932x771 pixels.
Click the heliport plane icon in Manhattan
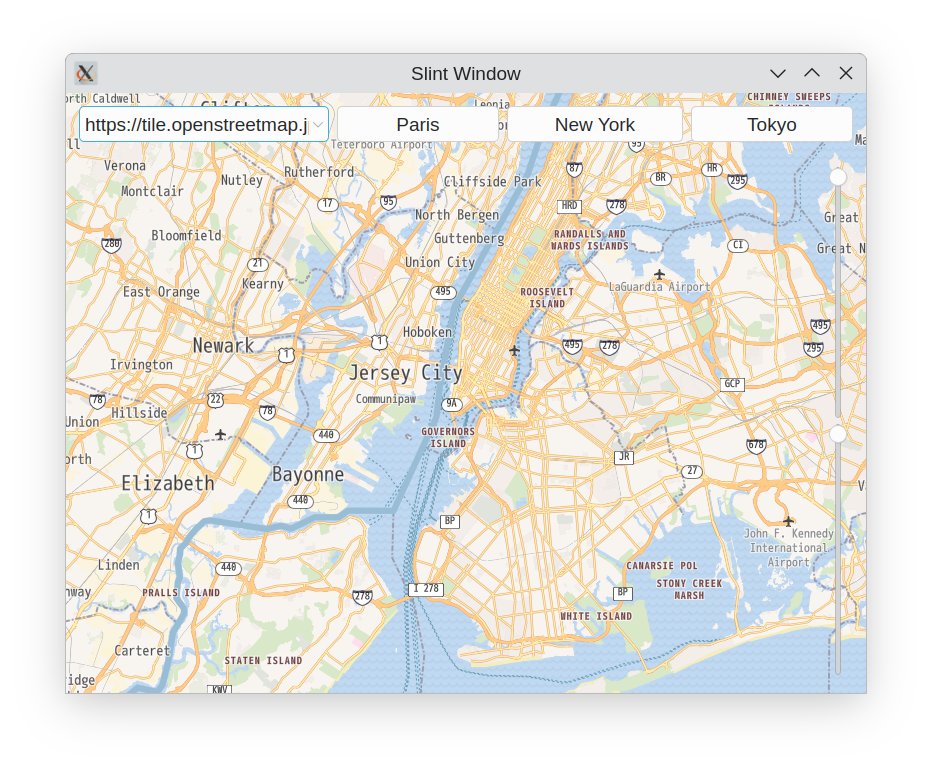click(514, 351)
